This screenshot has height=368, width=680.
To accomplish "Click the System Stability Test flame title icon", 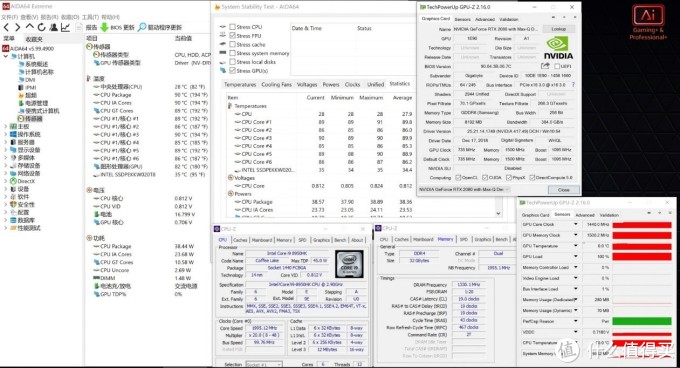I will (x=217, y=7).
